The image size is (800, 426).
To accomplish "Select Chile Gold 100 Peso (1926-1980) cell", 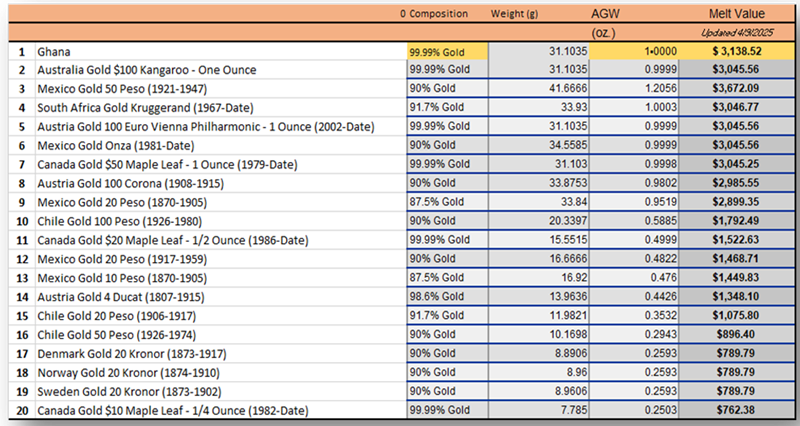I will [x=221, y=221].
